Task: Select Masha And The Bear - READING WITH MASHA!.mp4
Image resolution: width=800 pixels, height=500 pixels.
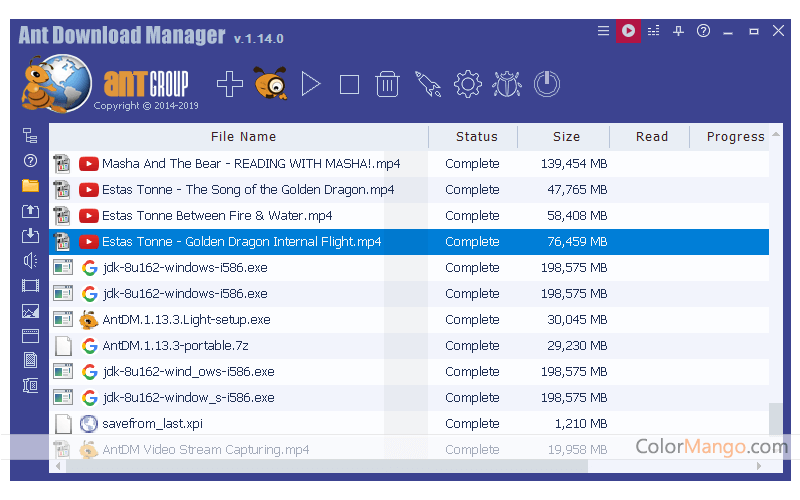Action: 409,164
